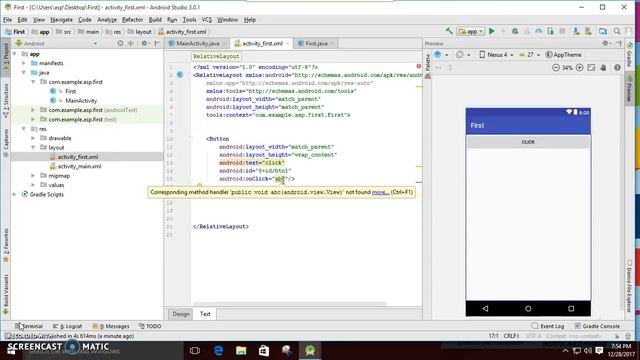
Task: Run the app with green play button
Action: (x=492, y=31)
